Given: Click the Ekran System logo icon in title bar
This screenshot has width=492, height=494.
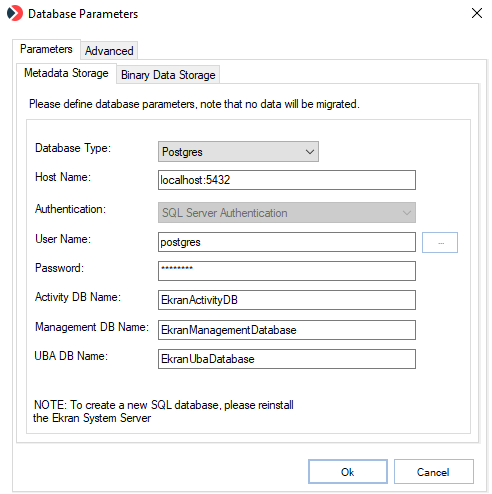Looking at the screenshot, I should (15, 13).
